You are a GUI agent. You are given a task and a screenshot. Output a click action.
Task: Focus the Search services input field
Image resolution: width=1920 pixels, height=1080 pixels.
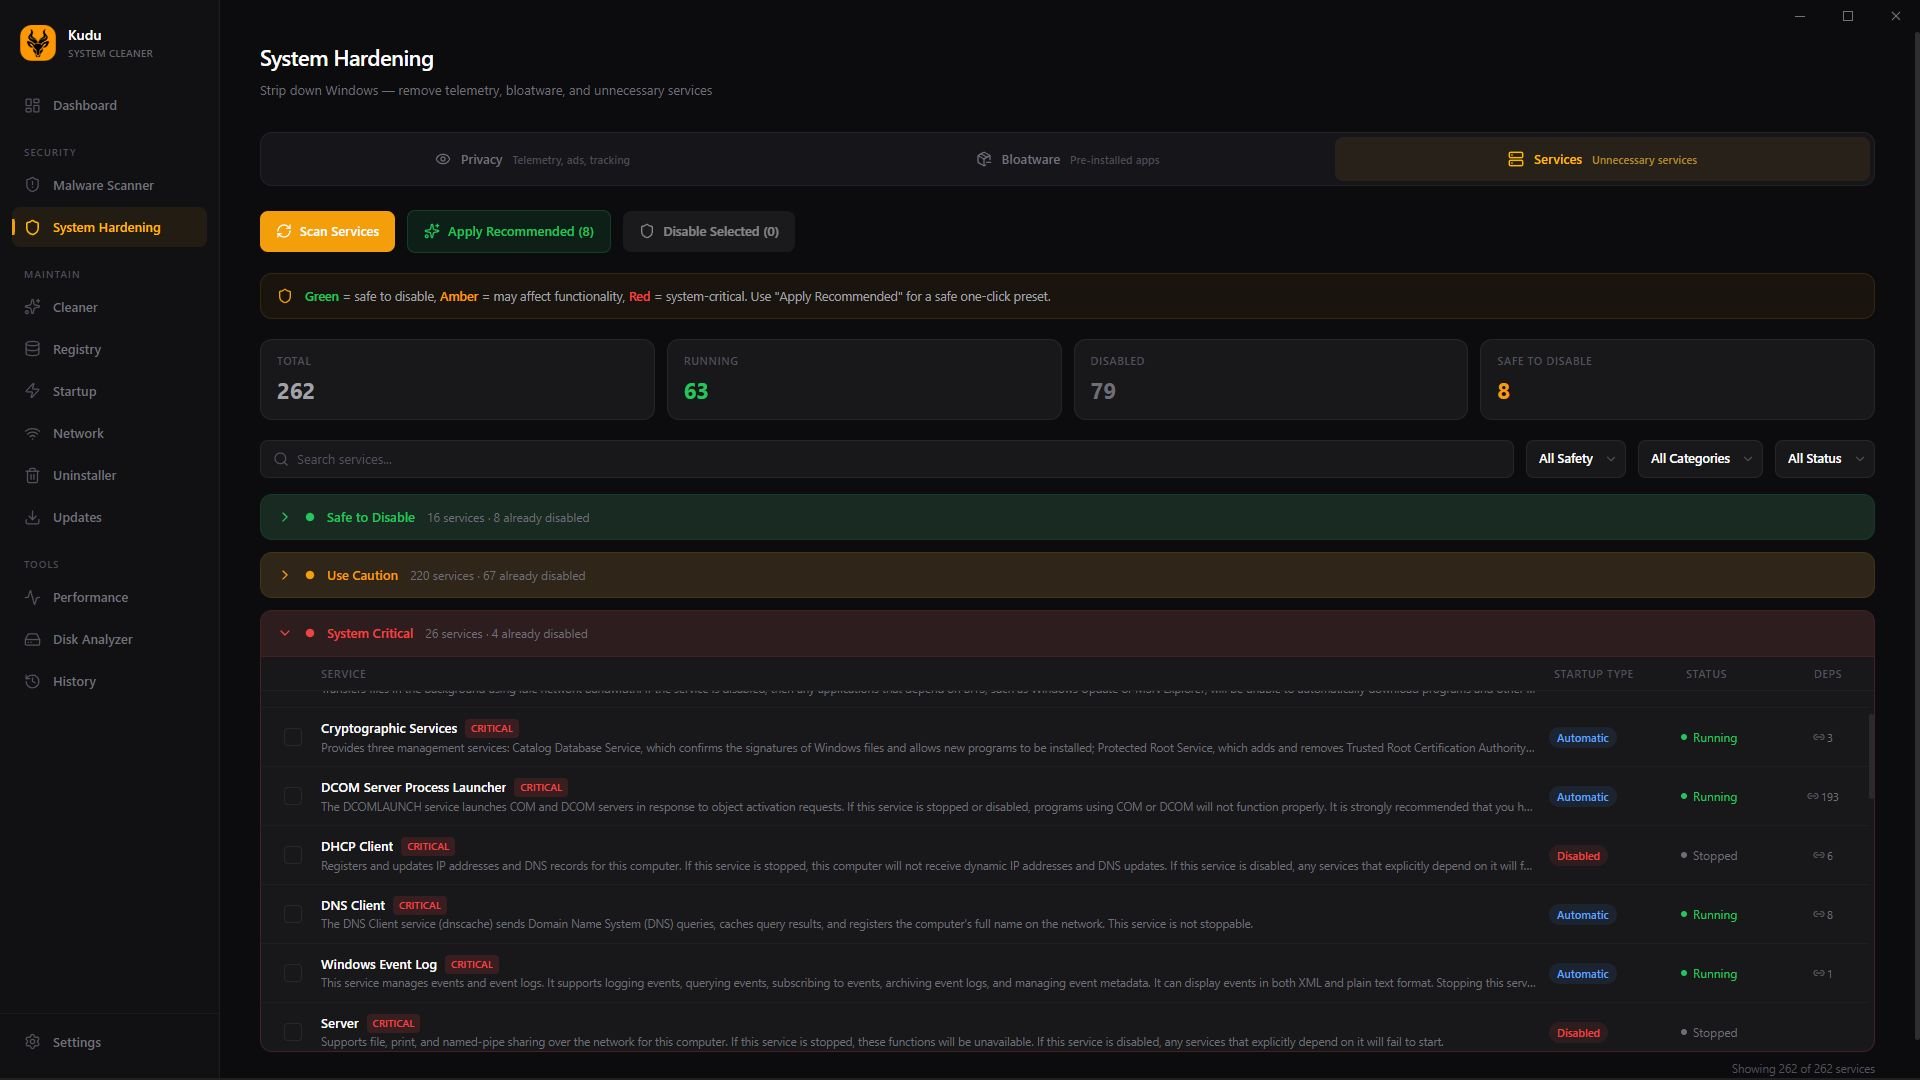point(886,459)
